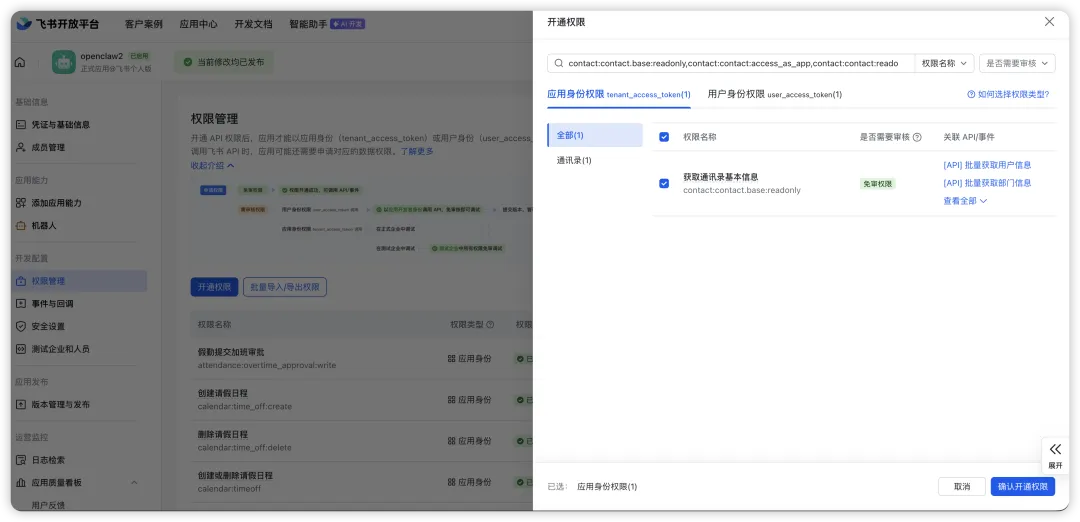
Task: Switch to 应用身份权限 tenant_access_token tab
Action: [x=619, y=94]
